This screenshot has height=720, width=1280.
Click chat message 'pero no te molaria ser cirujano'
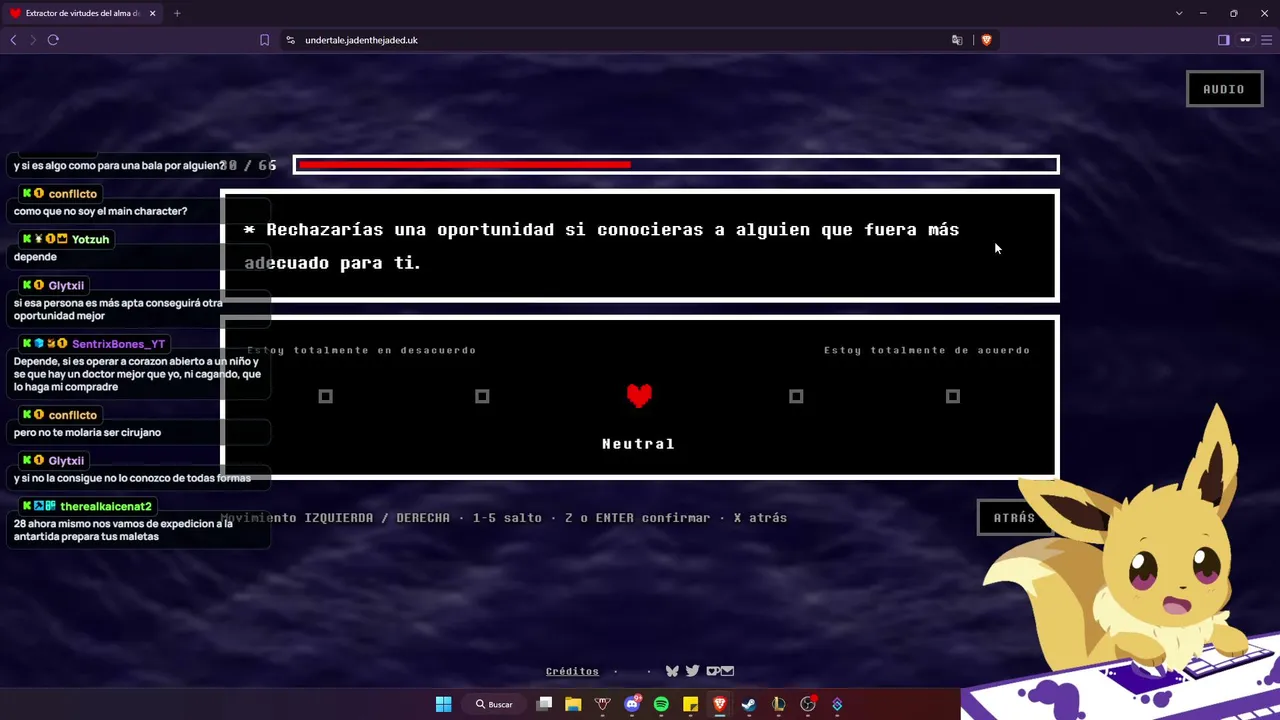(x=87, y=432)
